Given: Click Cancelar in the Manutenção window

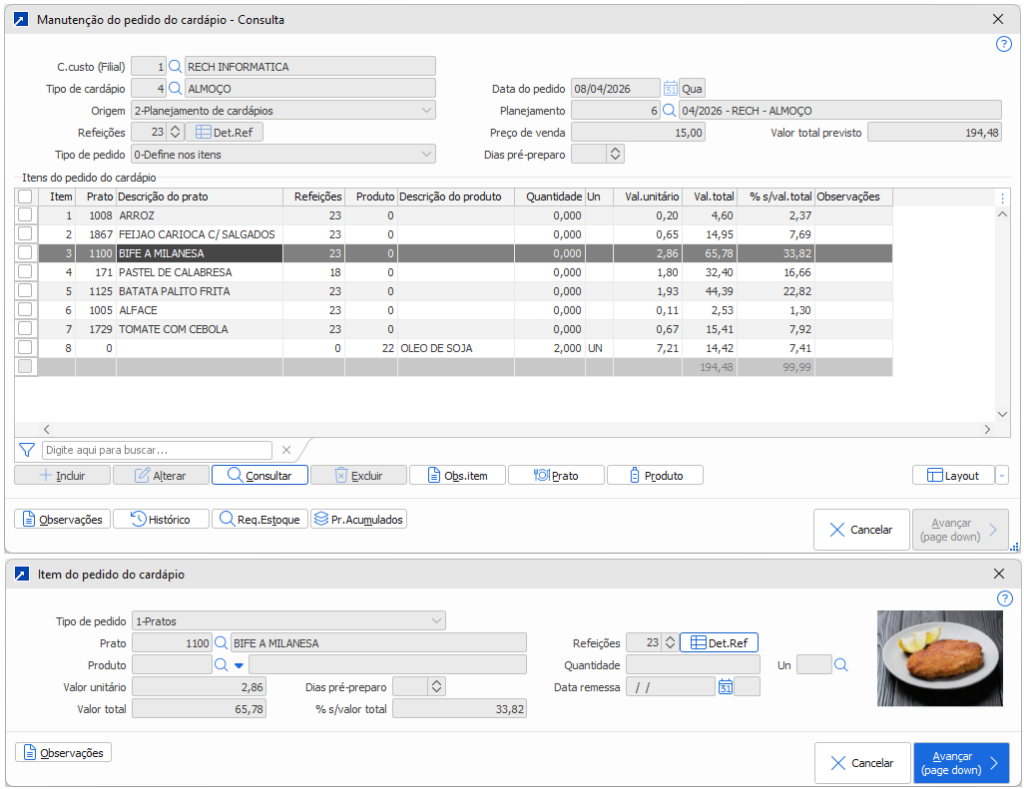Looking at the screenshot, I should point(861,530).
